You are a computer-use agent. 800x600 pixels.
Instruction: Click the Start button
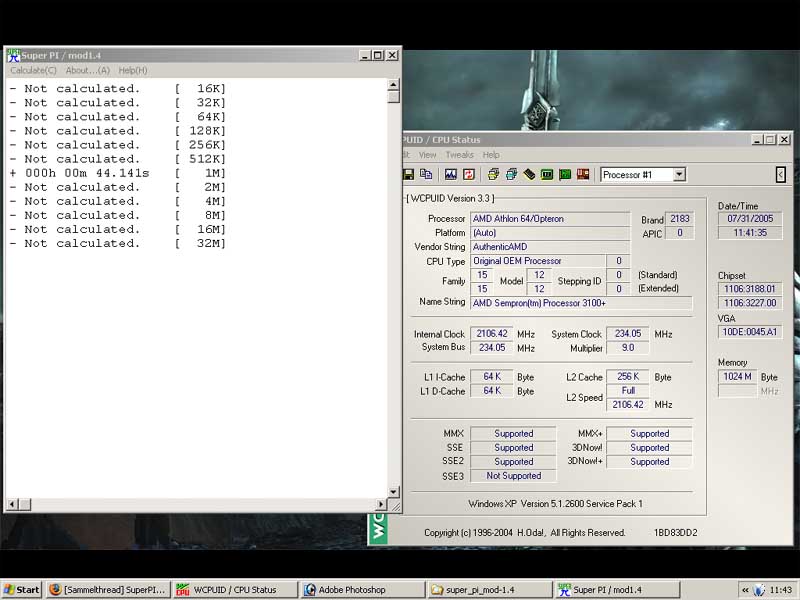[21, 590]
